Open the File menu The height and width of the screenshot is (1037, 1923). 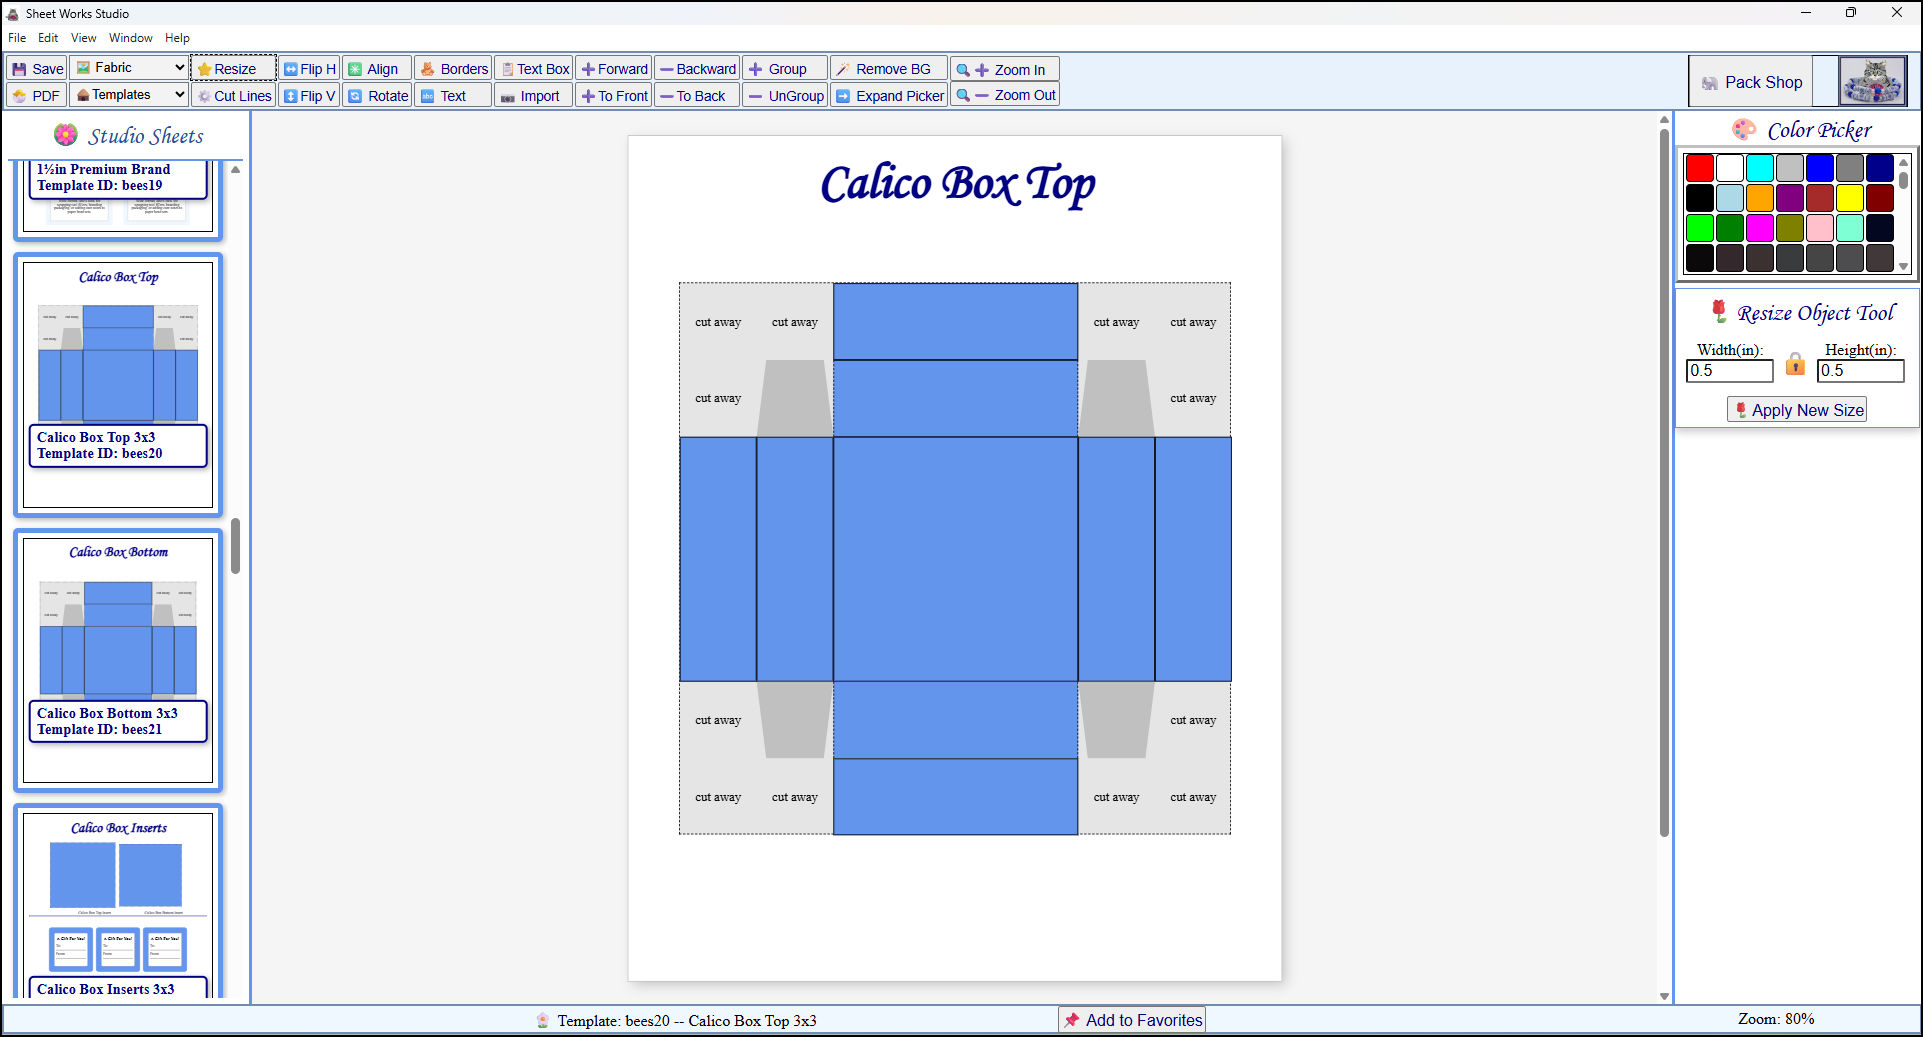(x=16, y=37)
